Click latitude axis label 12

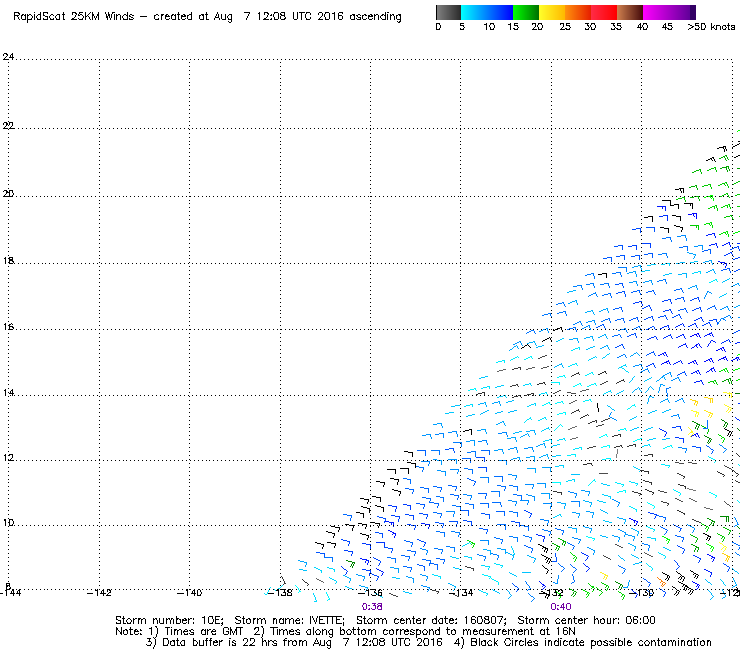point(8,458)
